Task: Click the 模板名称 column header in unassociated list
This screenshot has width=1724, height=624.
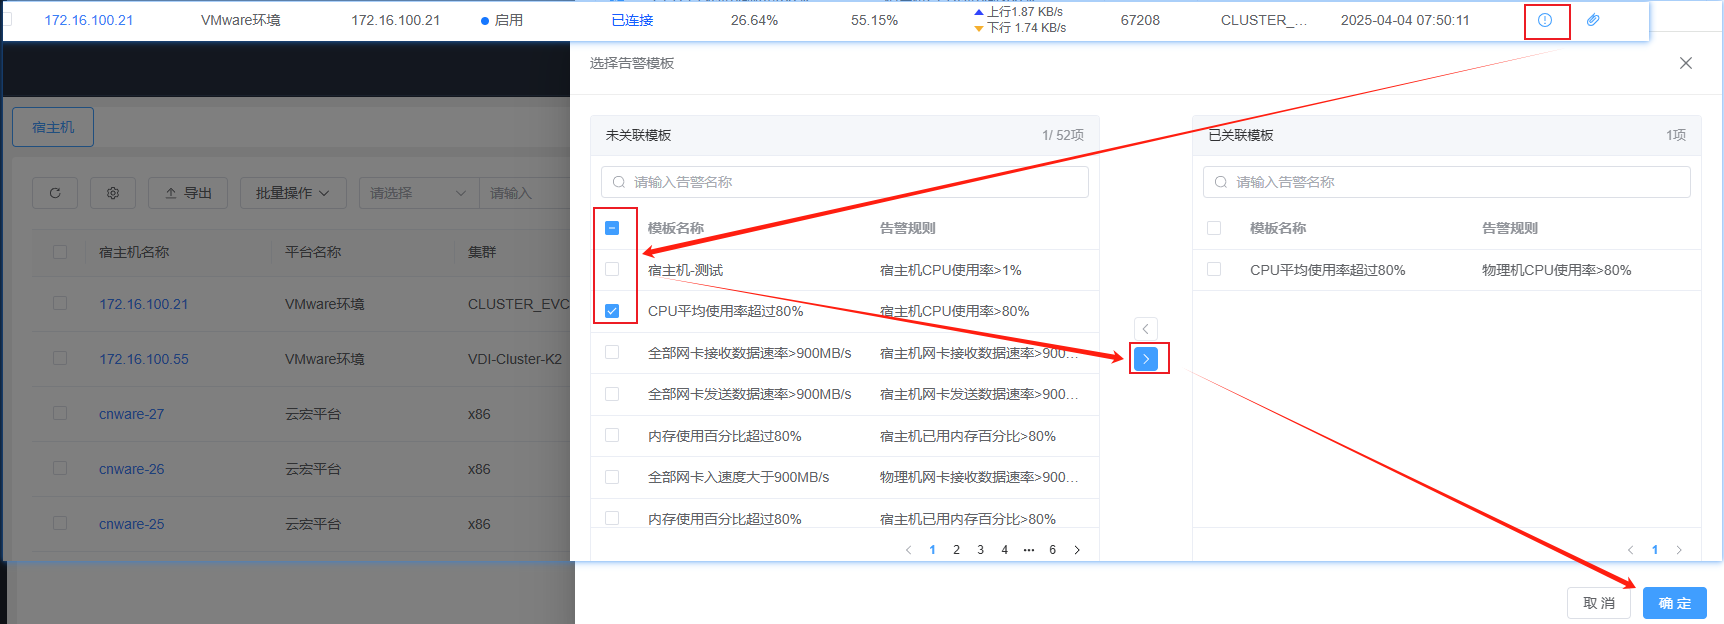Action: coord(676,228)
